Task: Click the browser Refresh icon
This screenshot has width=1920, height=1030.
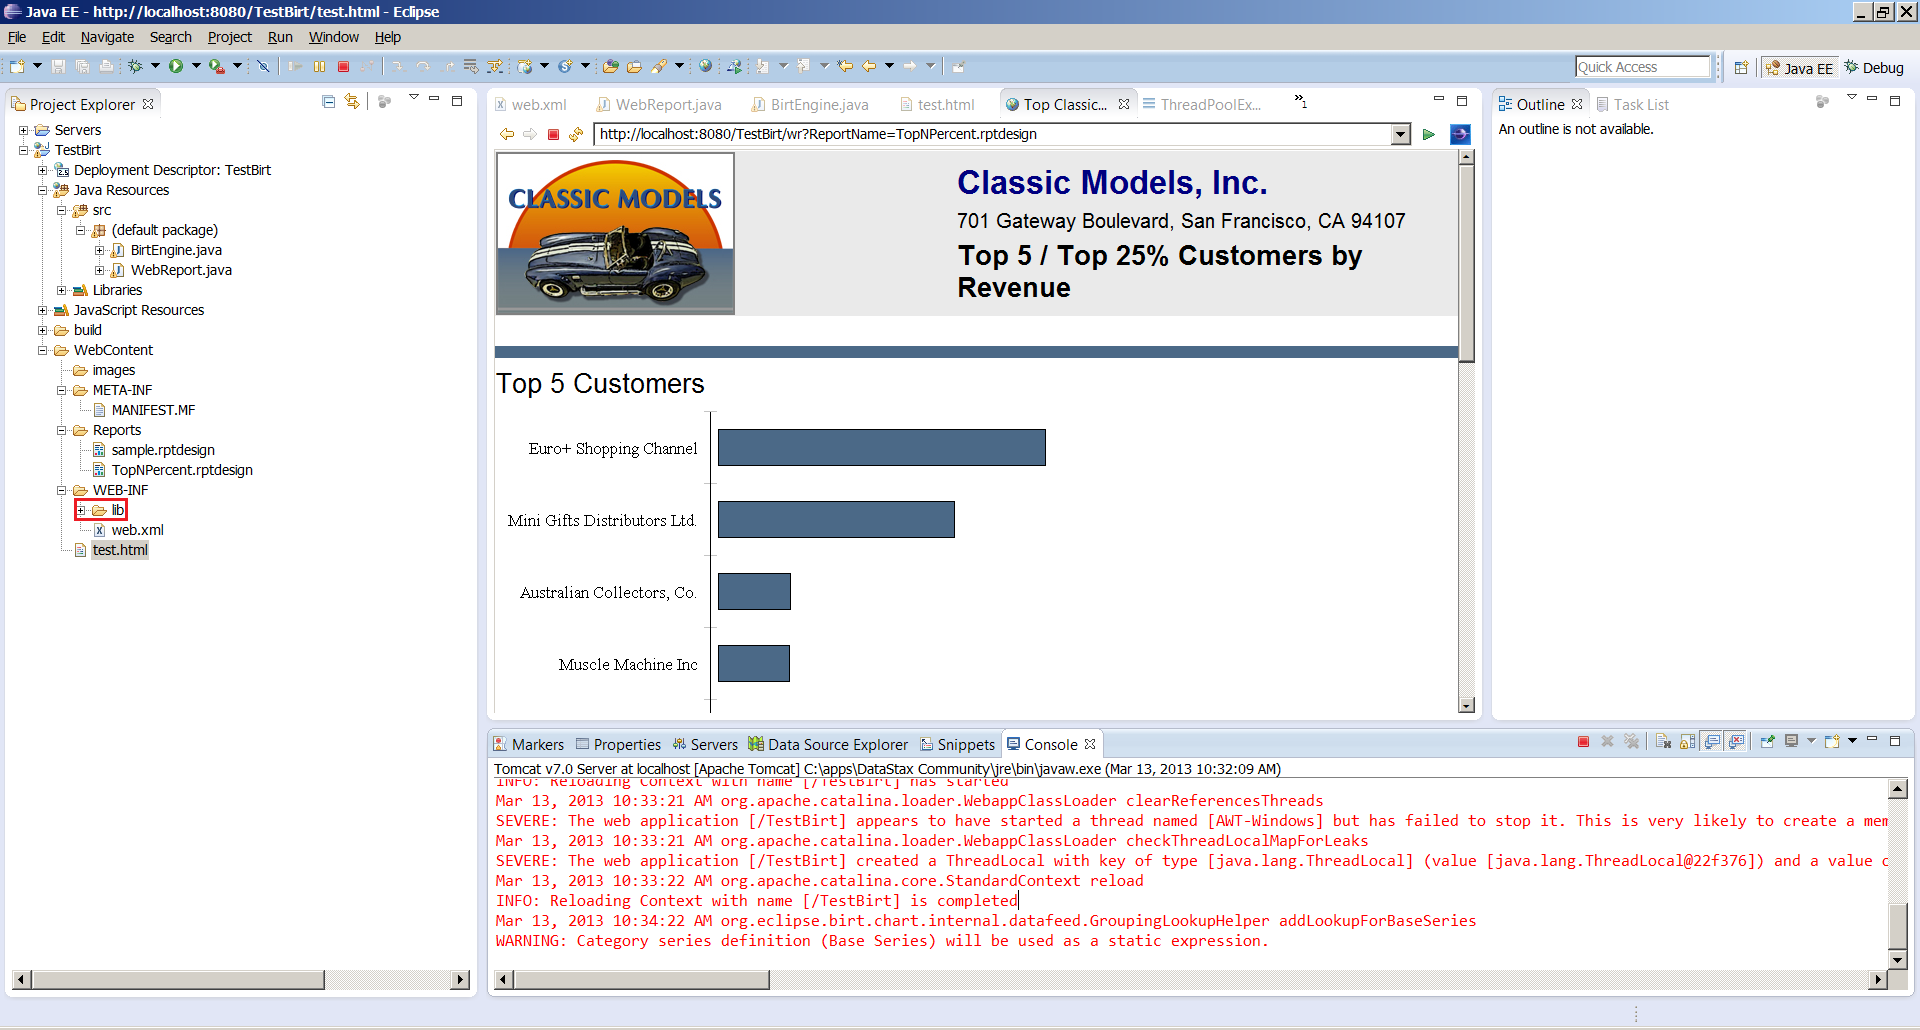Action: pyautogui.click(x=576, y=134)
